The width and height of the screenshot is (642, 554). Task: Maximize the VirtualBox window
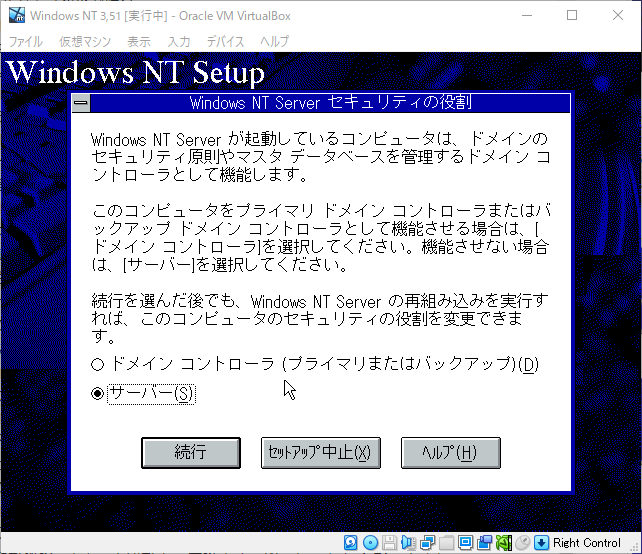572,16
